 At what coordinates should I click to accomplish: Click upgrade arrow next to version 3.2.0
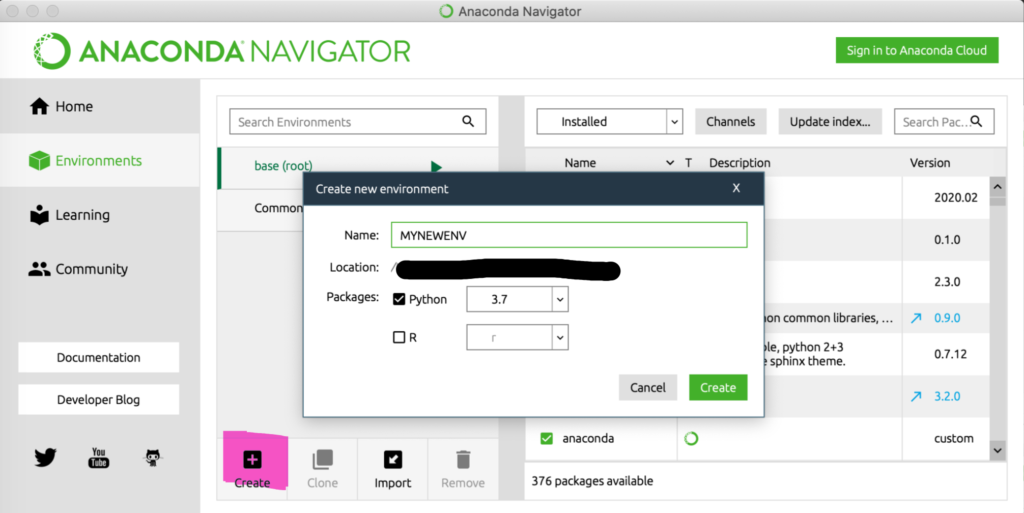click(916, 396)
